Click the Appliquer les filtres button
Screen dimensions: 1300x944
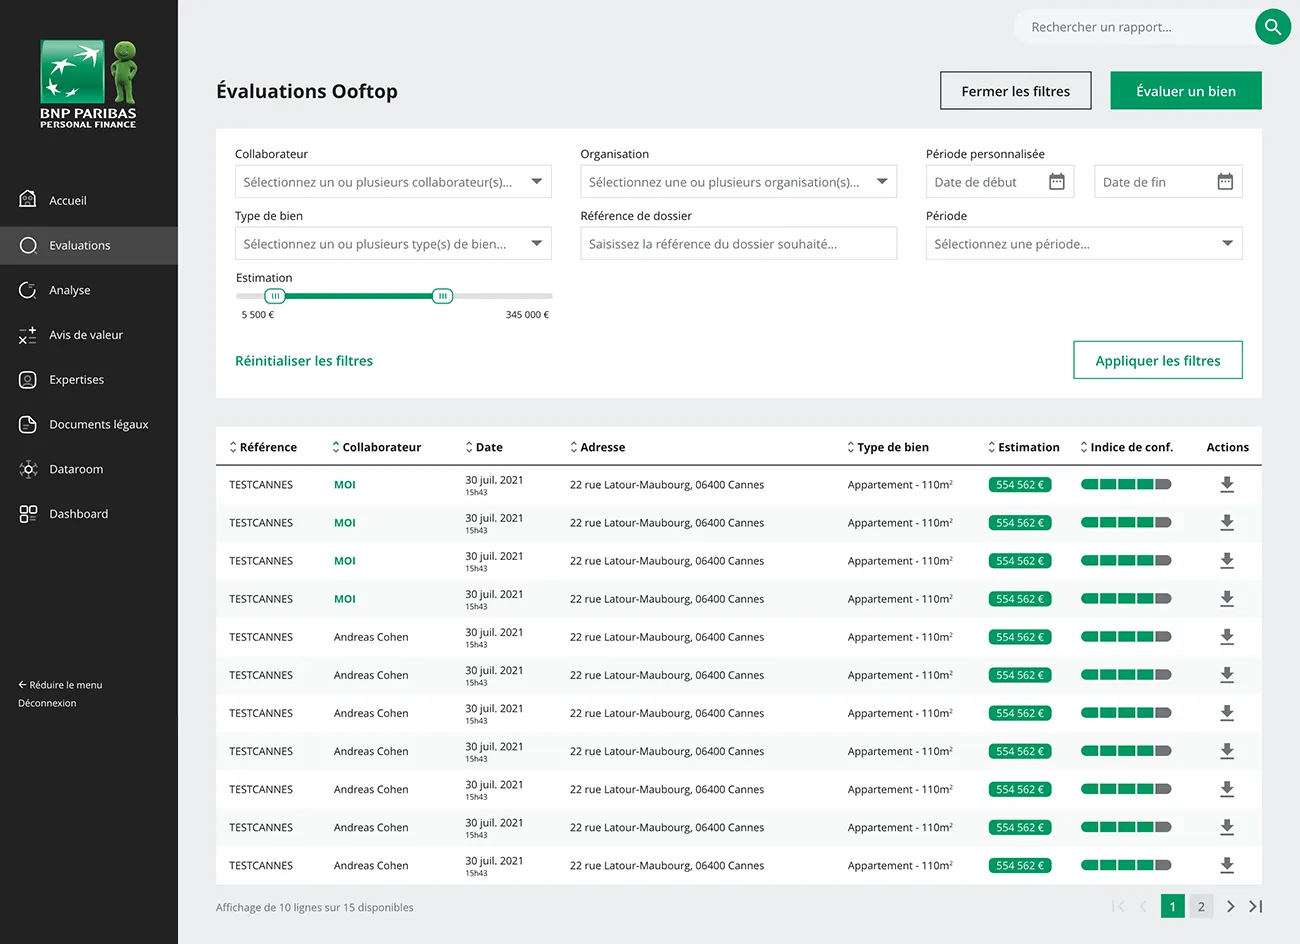coord(1157,360)
